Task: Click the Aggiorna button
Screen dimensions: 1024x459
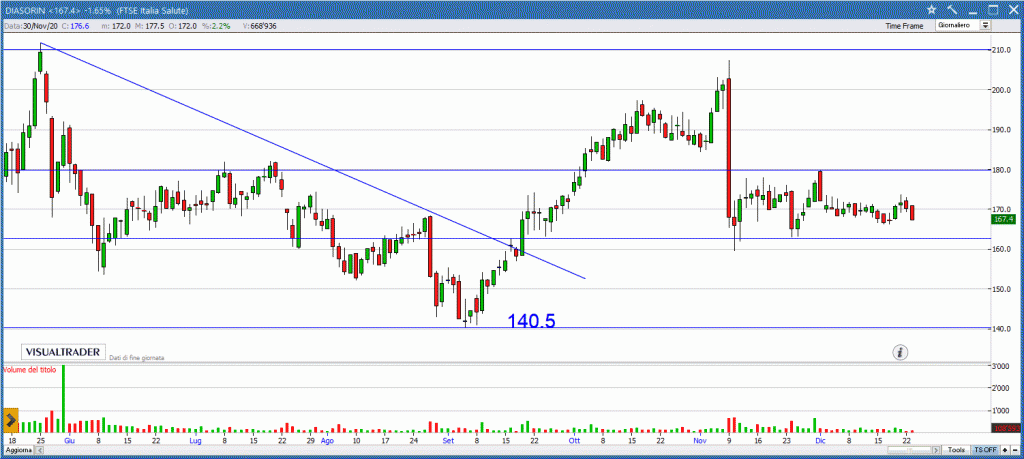Action: [17, 451]
